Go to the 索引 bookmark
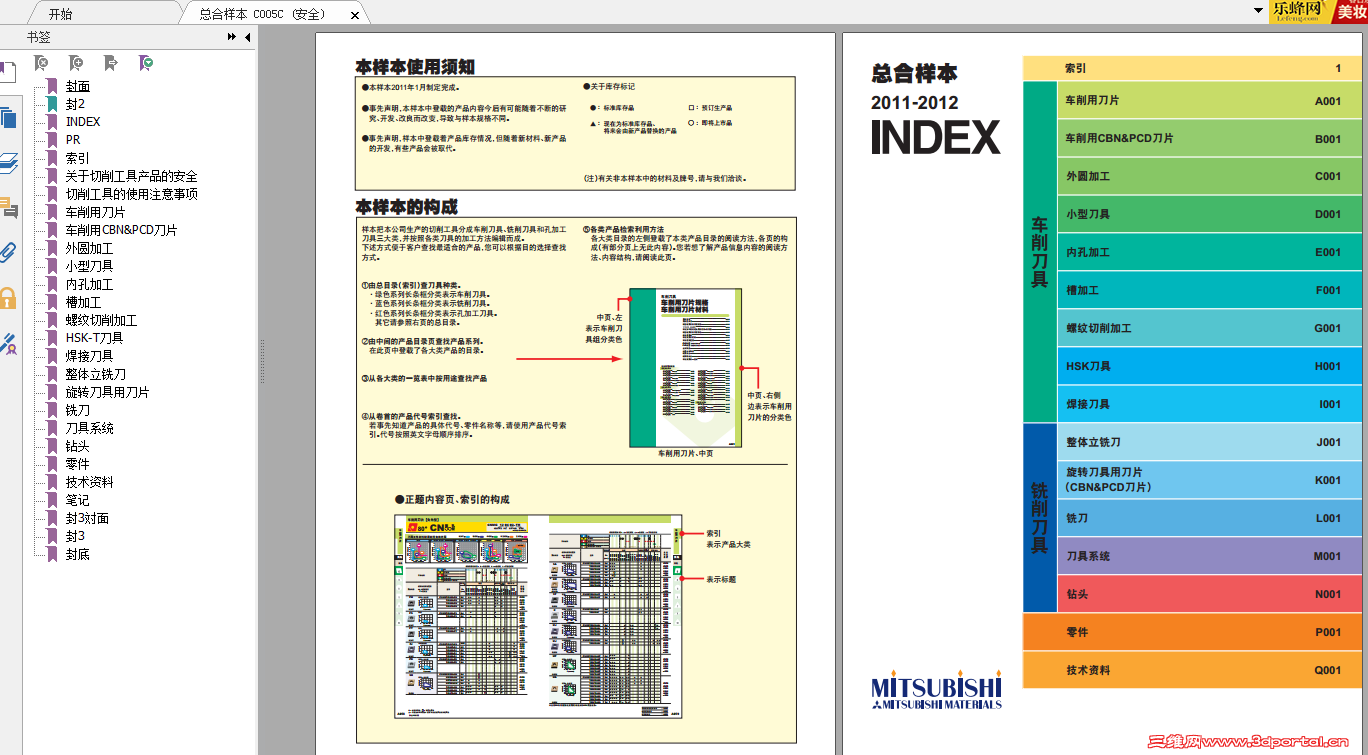 click(78, 158)
